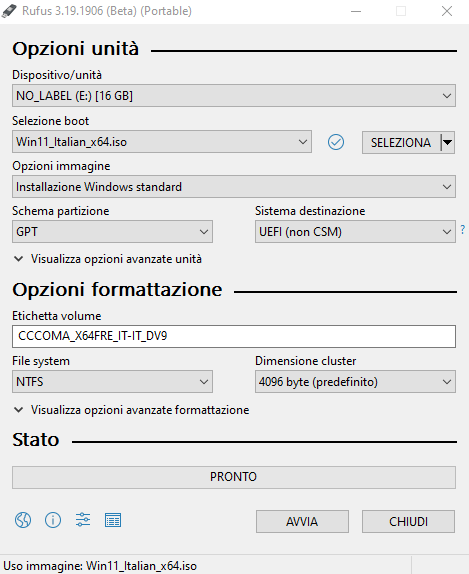Open the SELEZIONA split-button arrow
The width and height of the screenshot is (469, 574).
[447, 142]
